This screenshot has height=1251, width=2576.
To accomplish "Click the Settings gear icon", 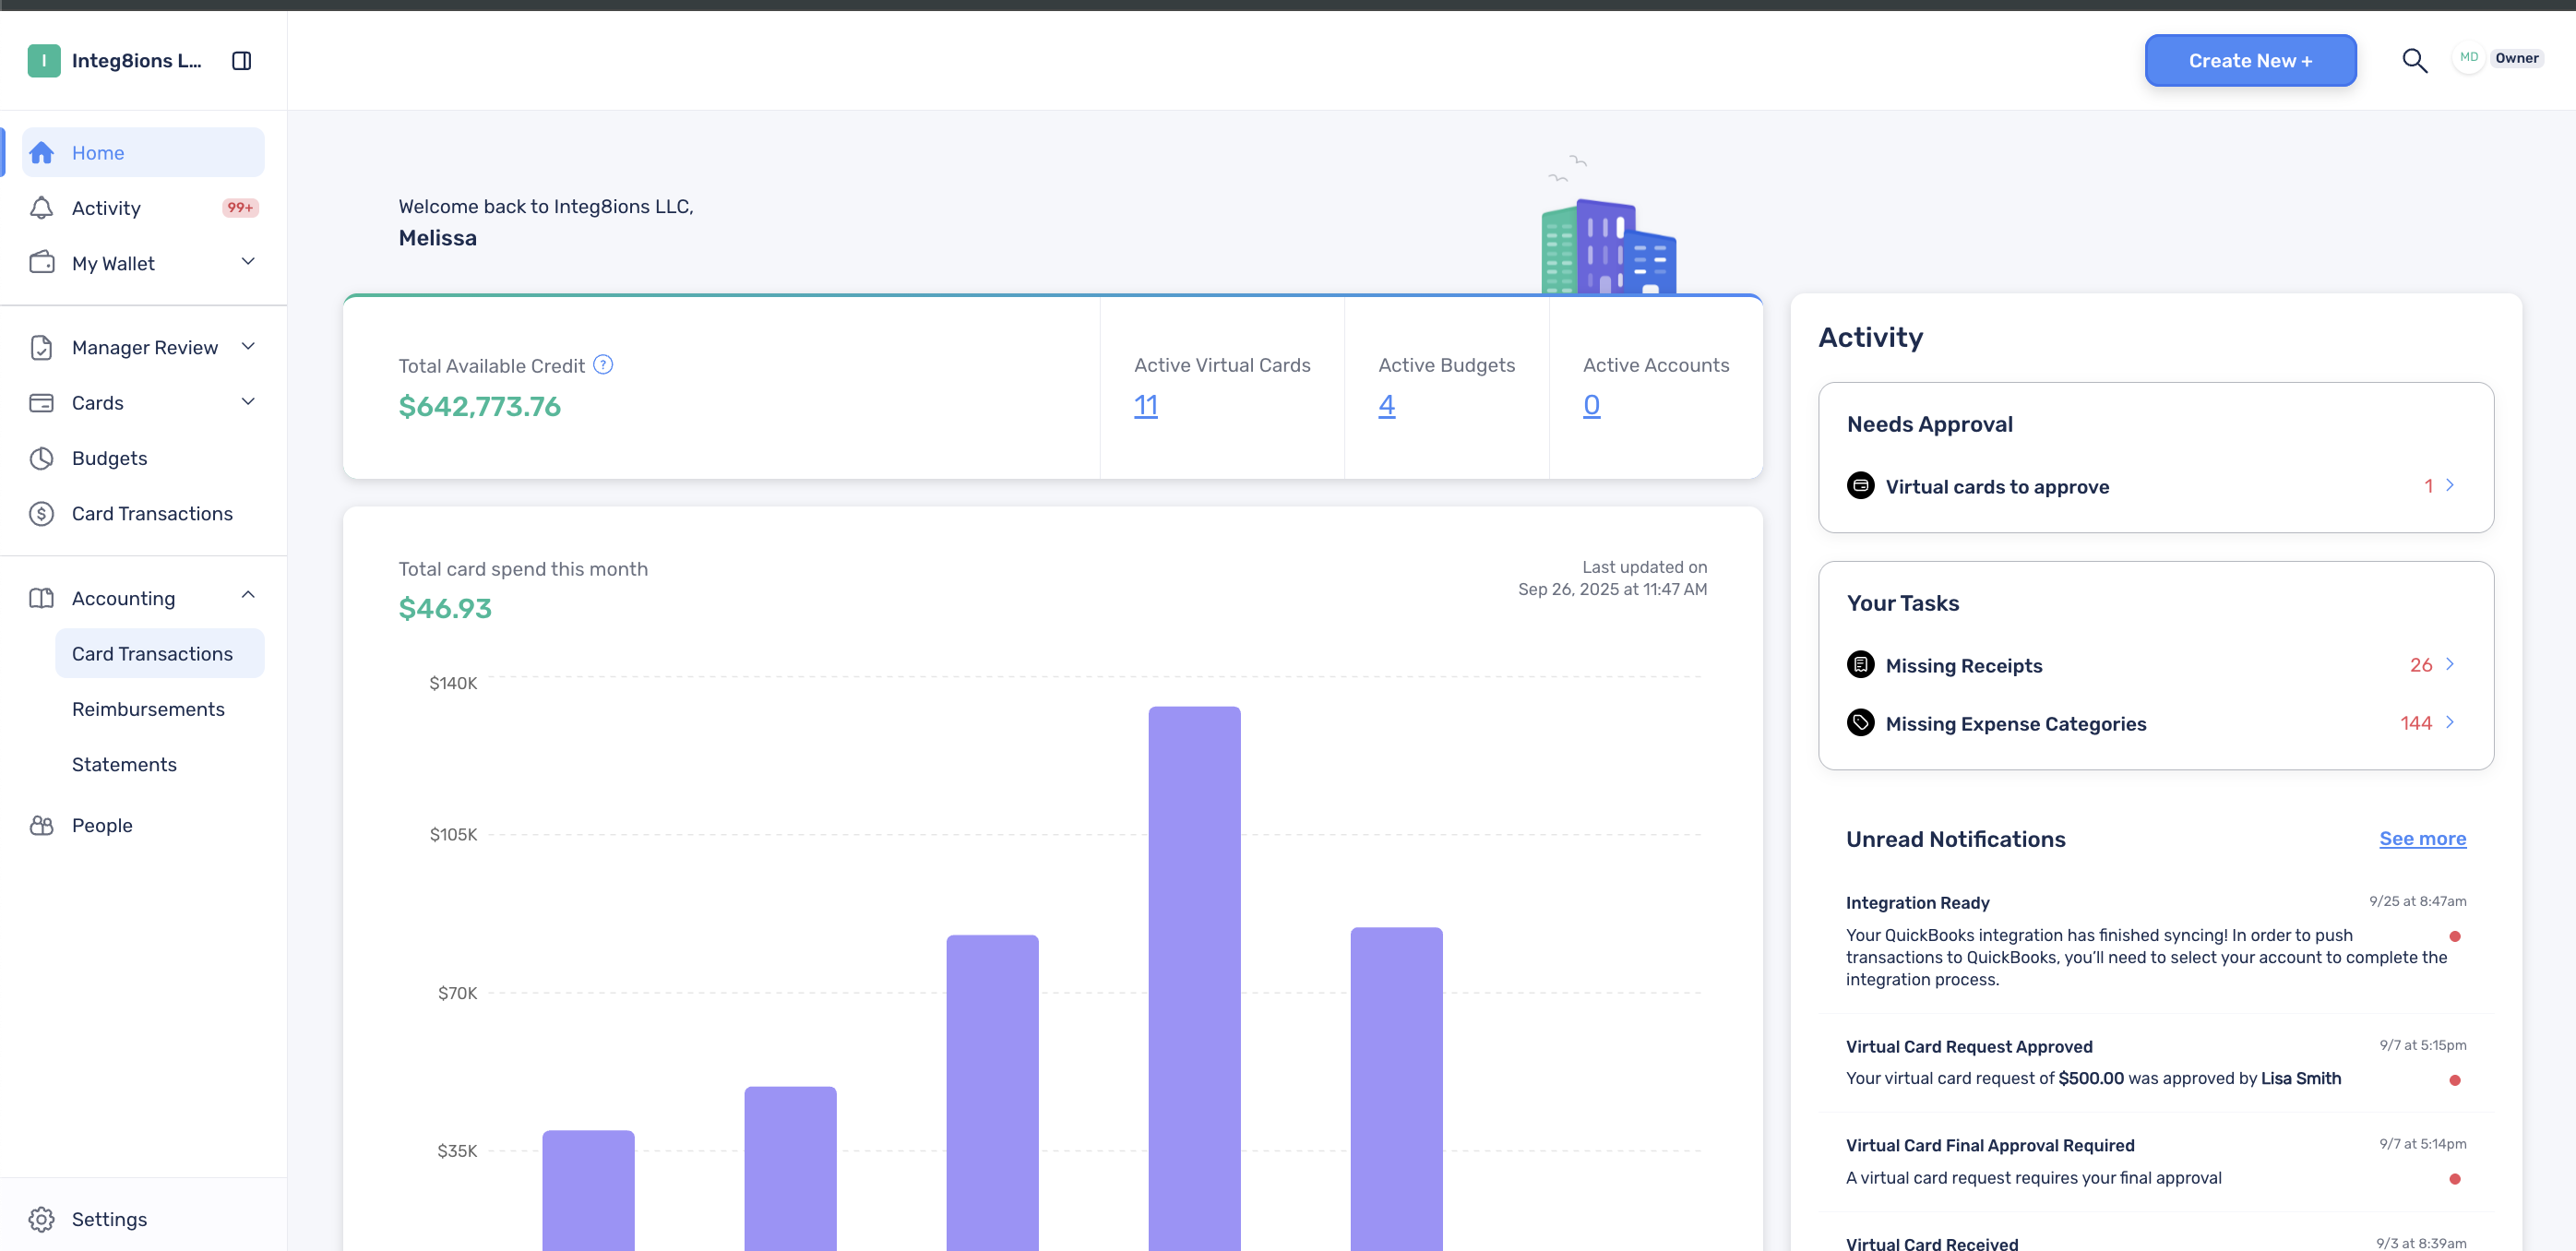I will click(42, 1219).
